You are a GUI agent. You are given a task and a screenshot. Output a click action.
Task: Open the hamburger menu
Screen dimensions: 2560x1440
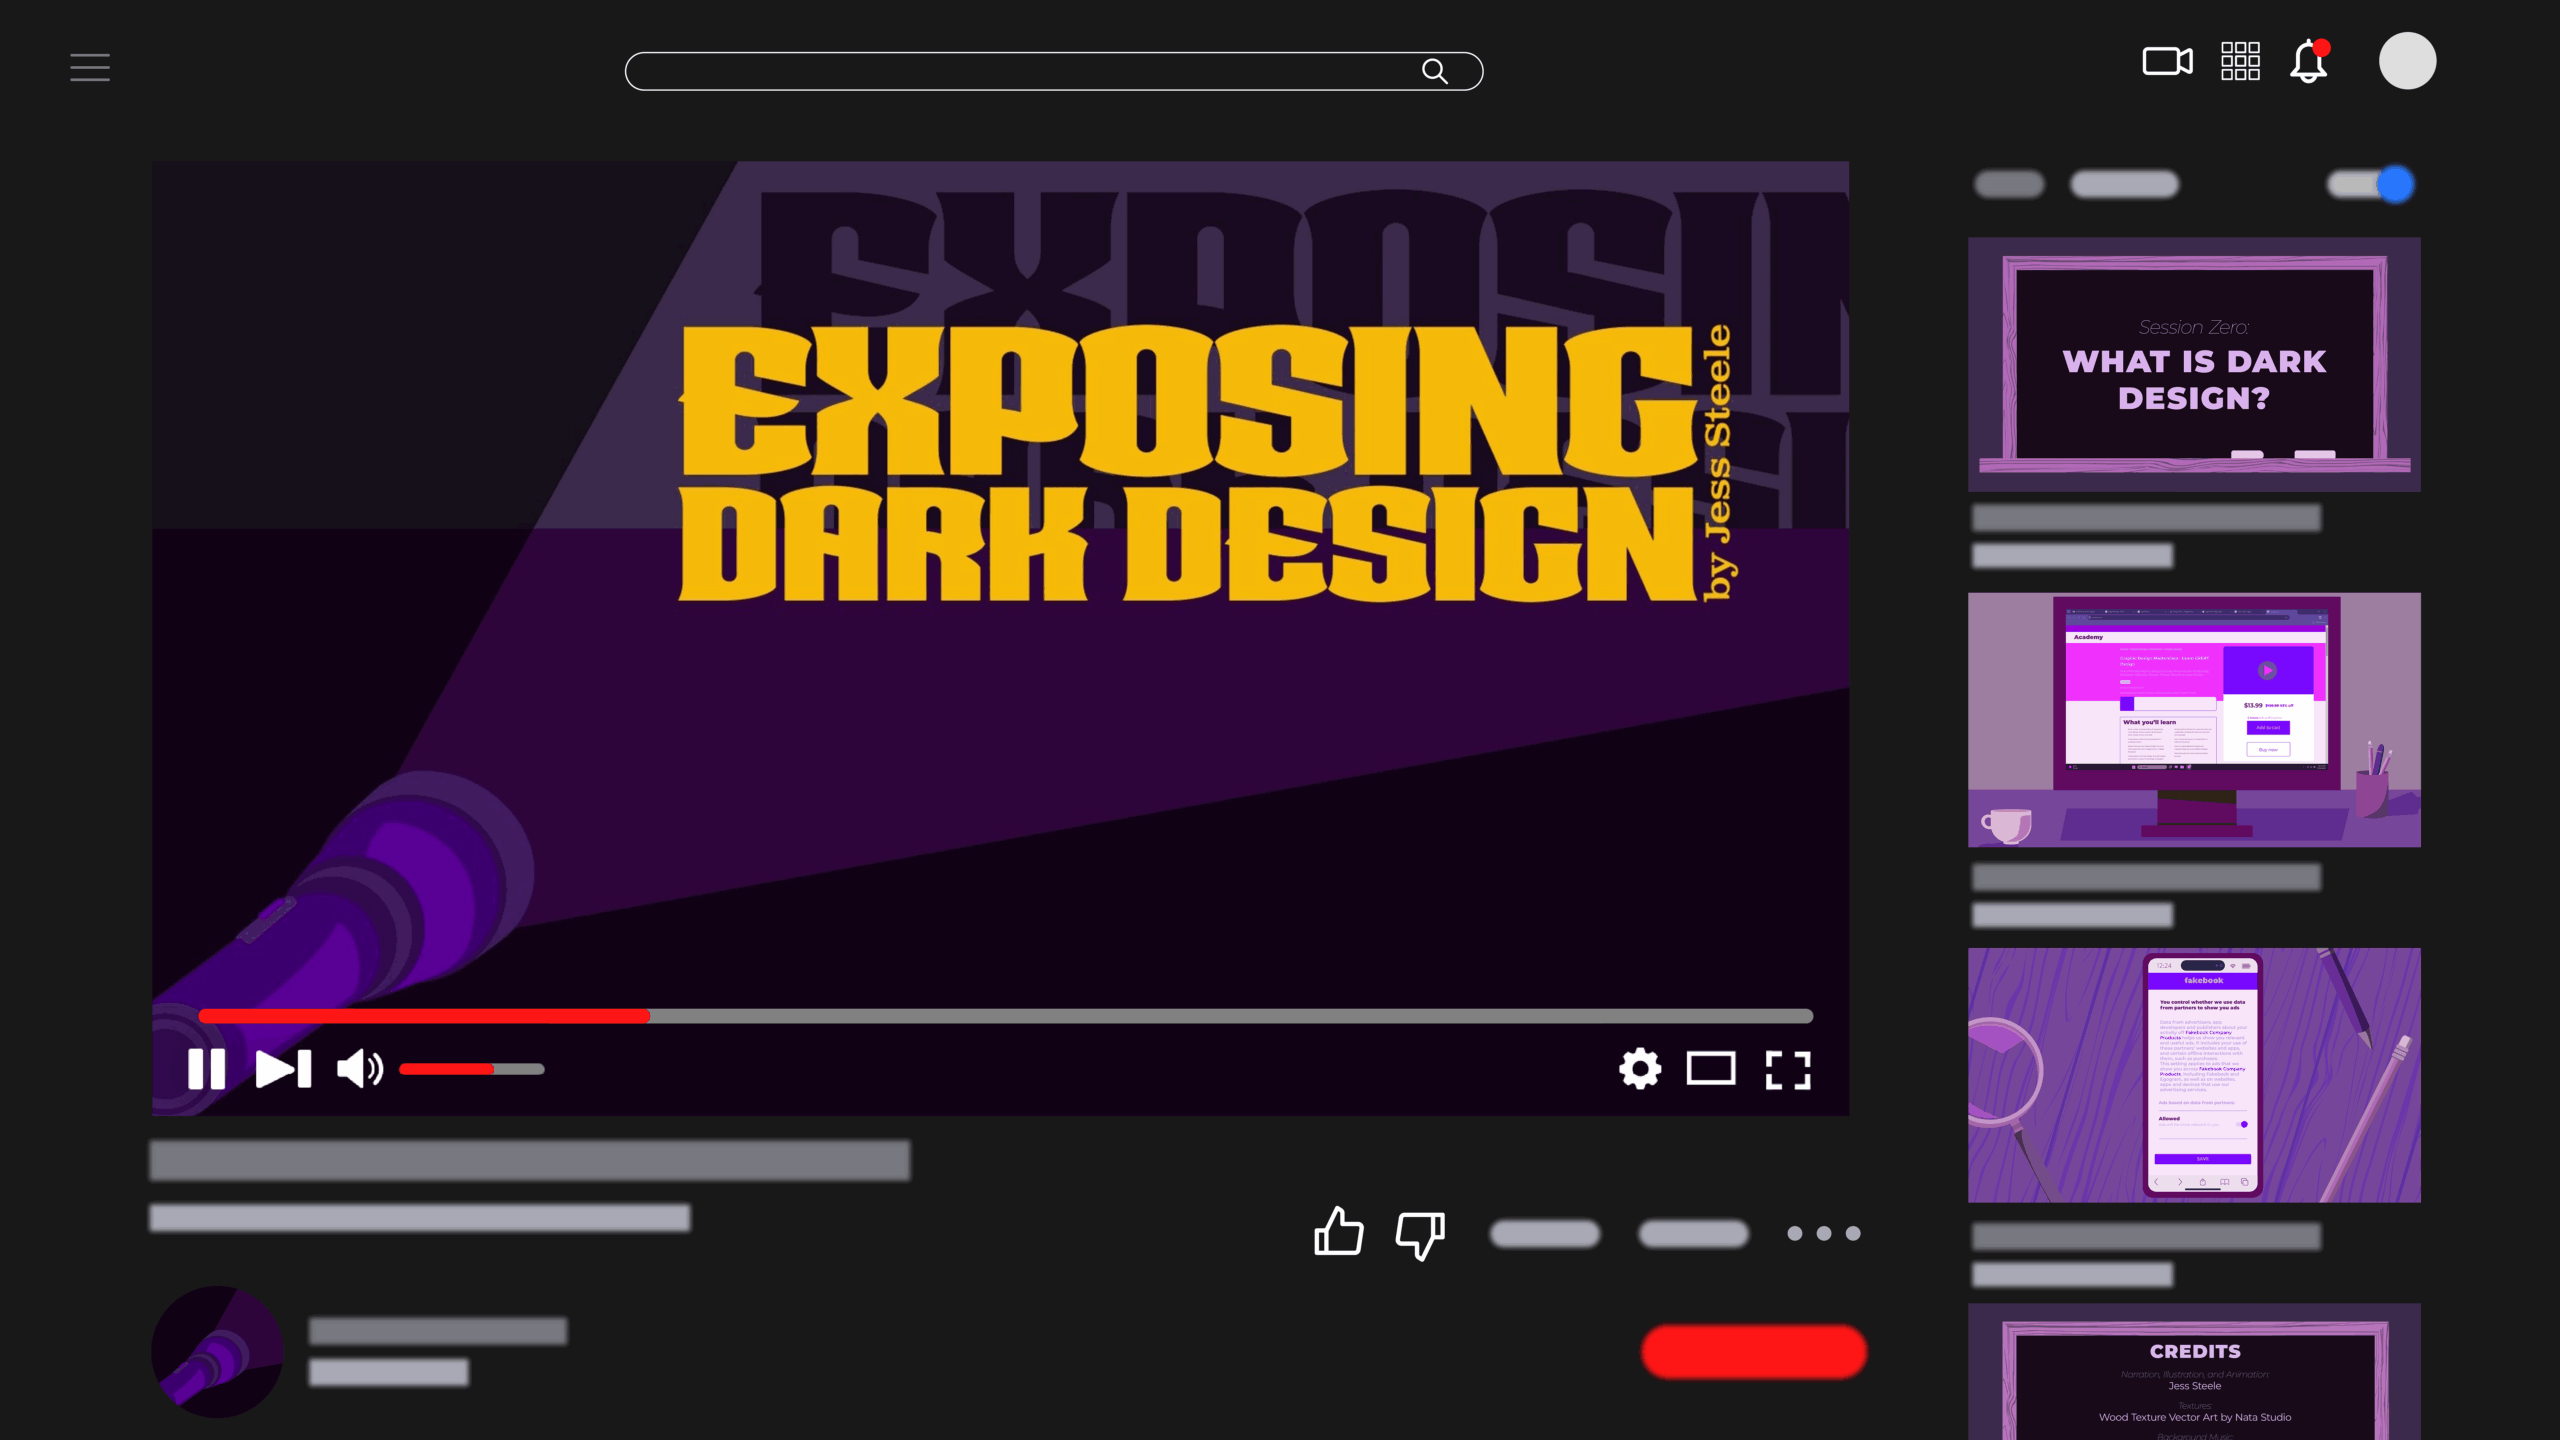click(x=90, y=67)
